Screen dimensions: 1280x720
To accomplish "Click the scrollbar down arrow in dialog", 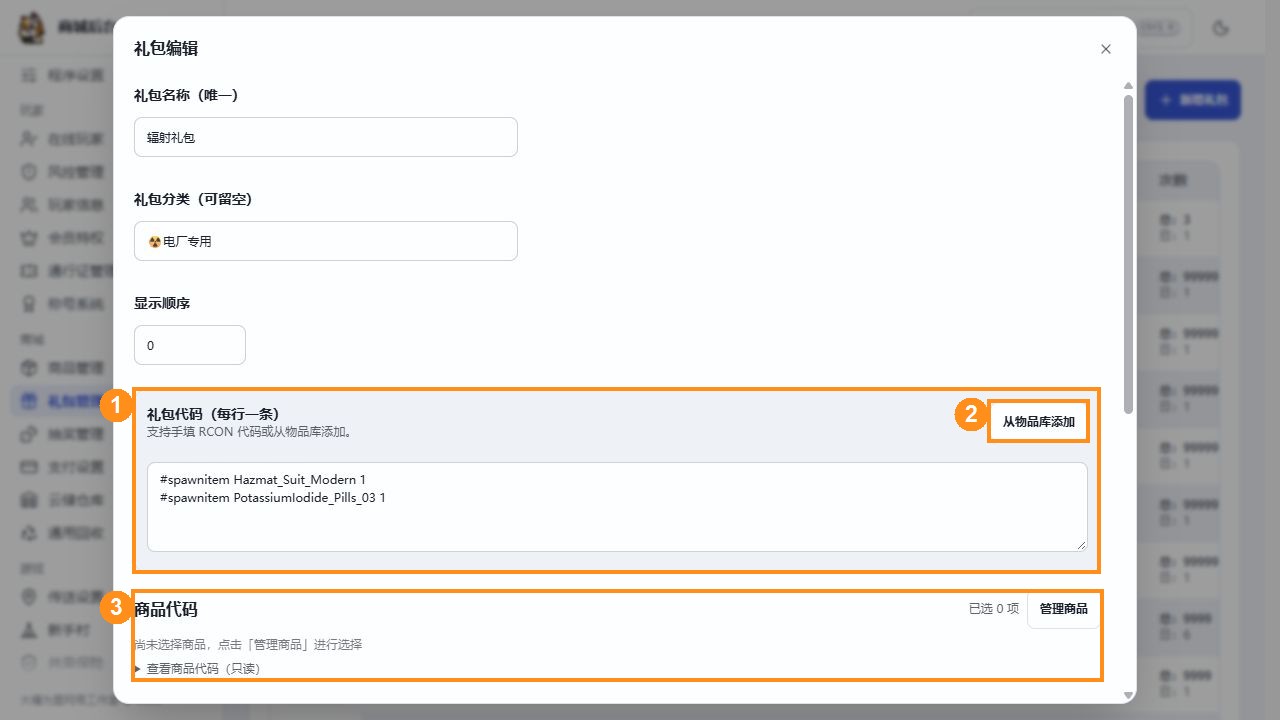I will (1128, 695).
